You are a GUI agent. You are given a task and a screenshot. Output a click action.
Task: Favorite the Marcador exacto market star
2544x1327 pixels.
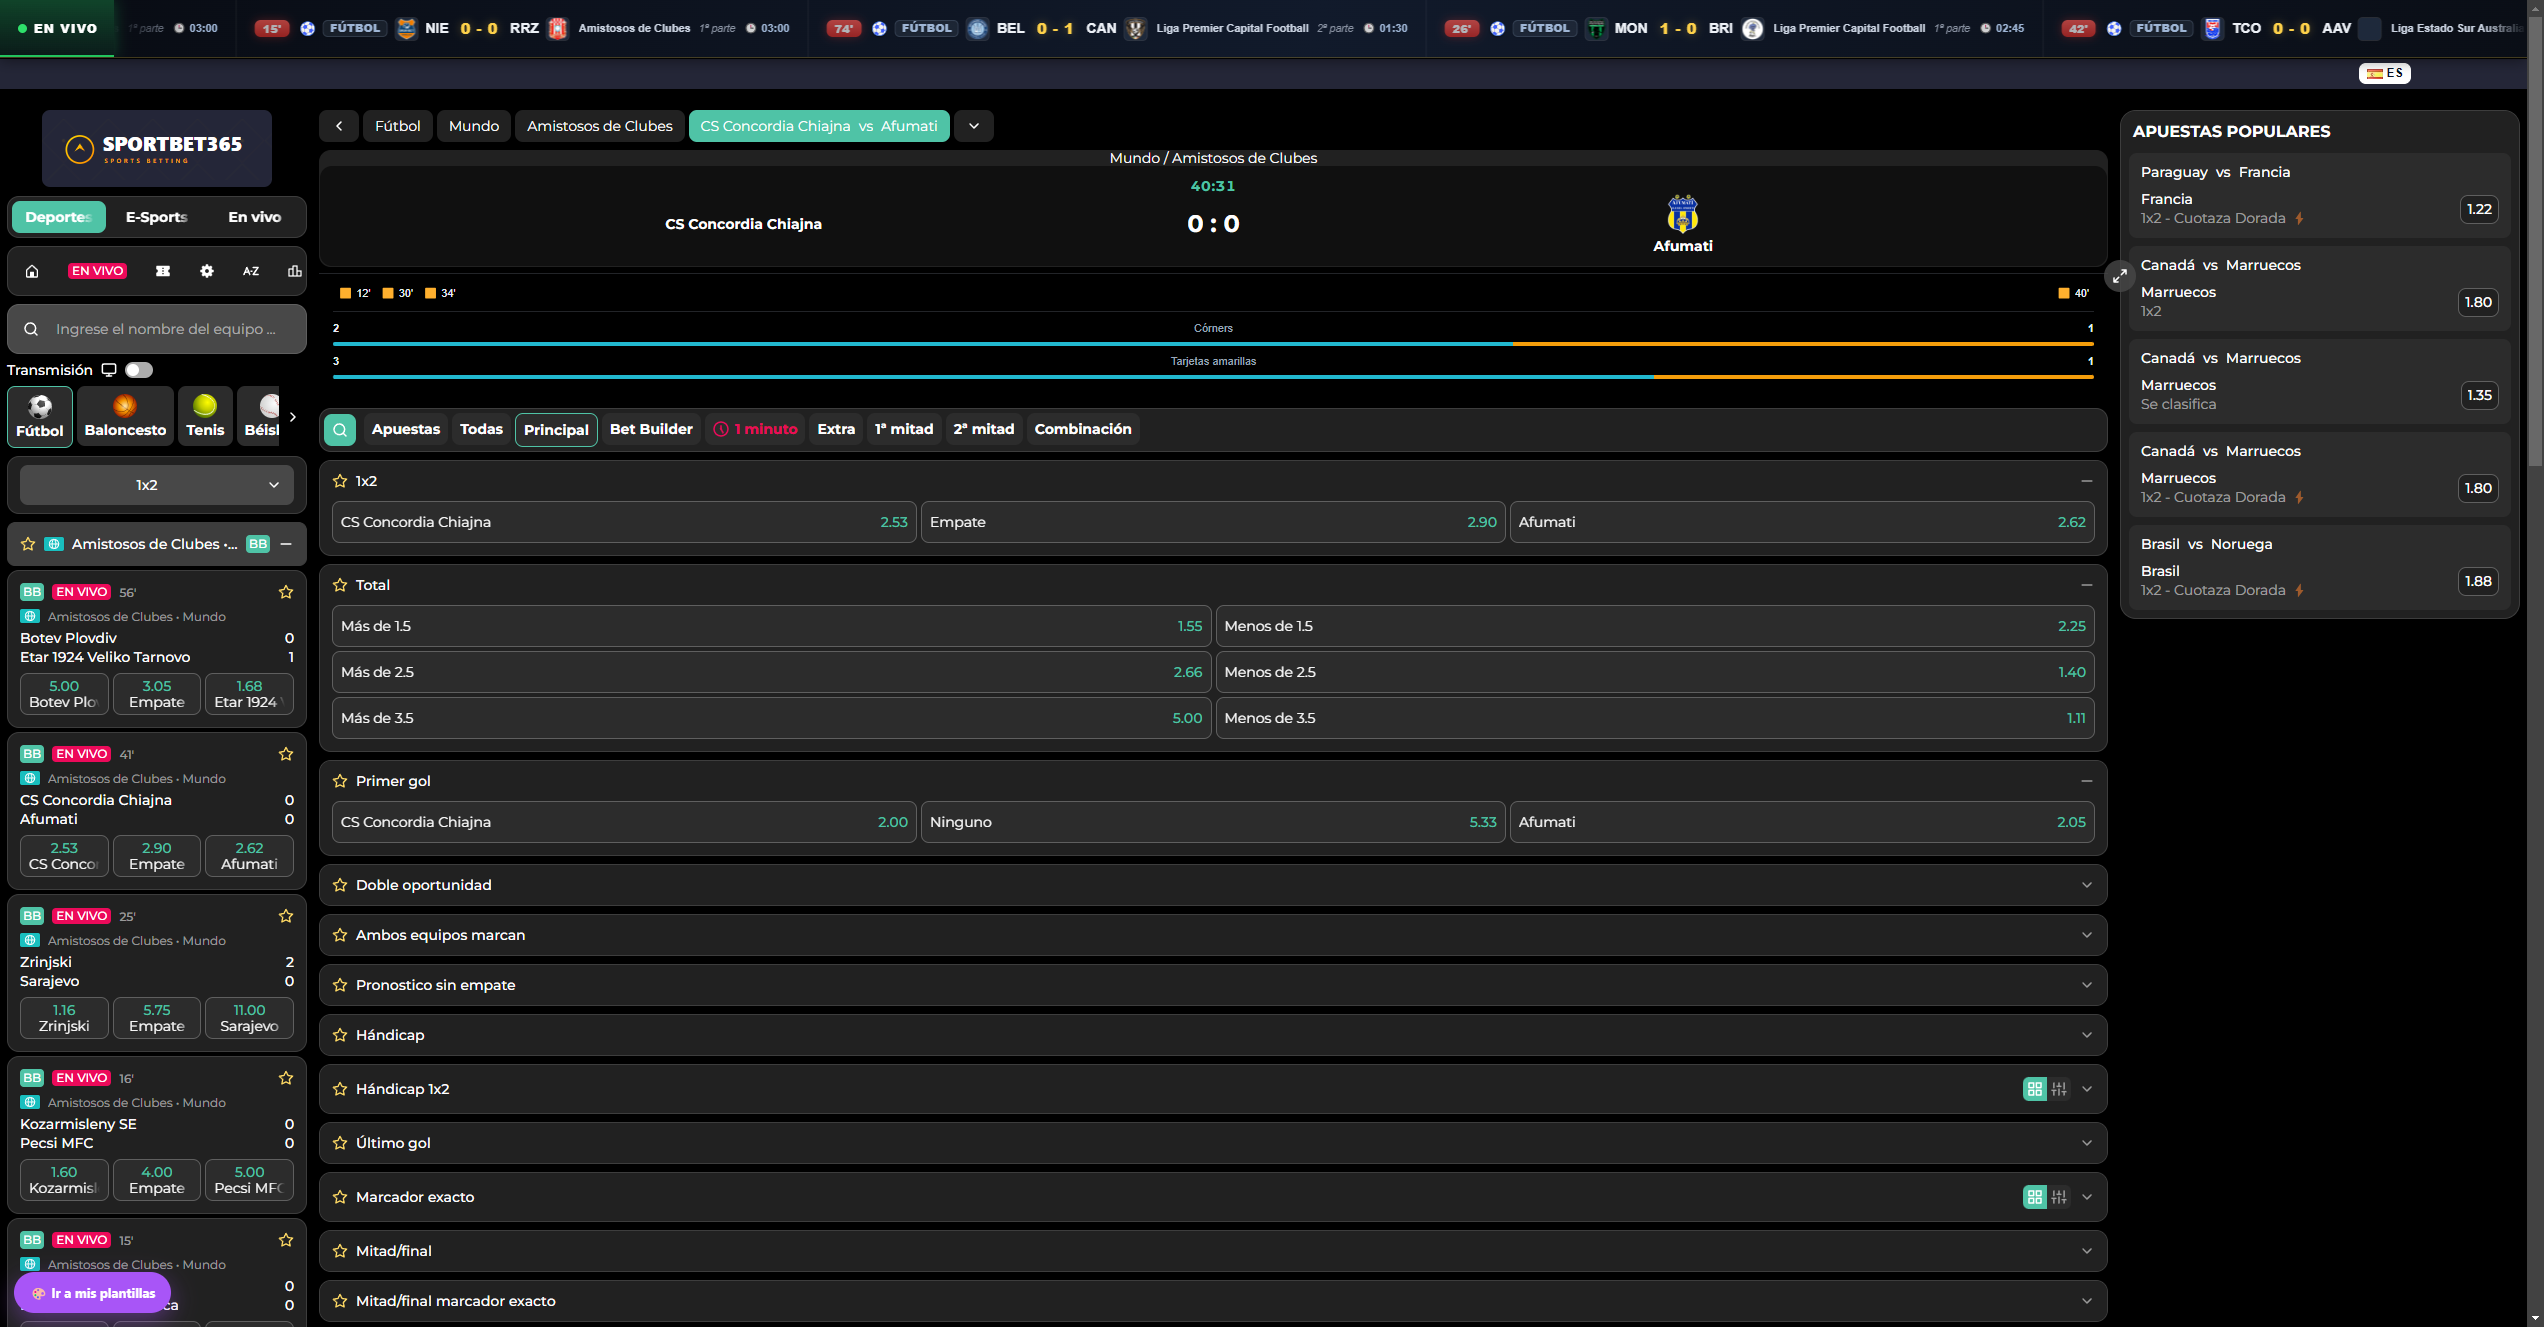340,1197
